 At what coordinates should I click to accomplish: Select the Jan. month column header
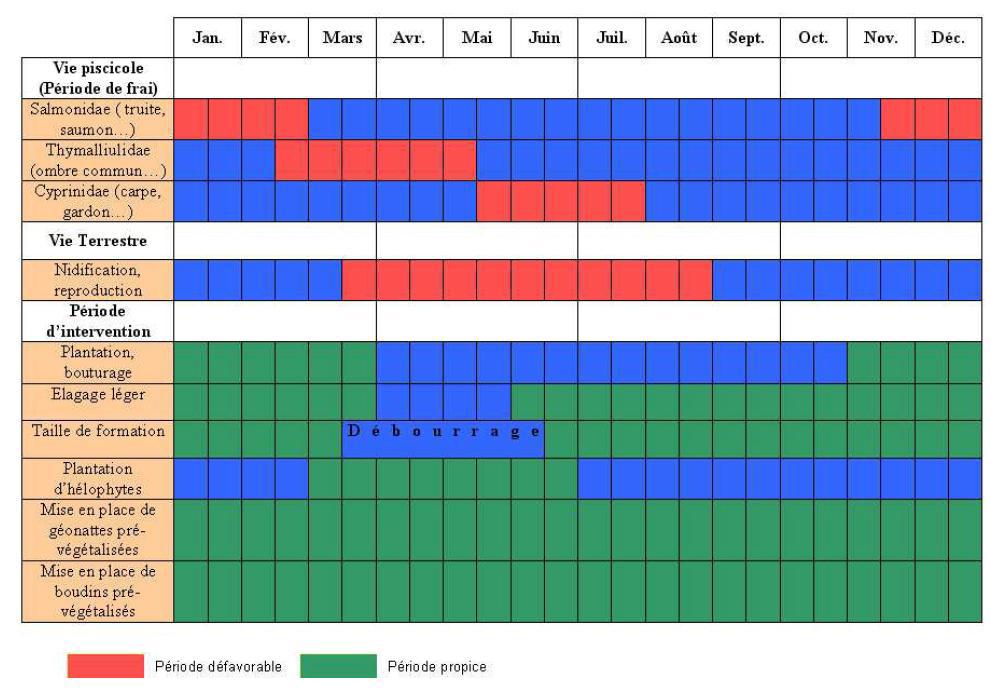208,39
